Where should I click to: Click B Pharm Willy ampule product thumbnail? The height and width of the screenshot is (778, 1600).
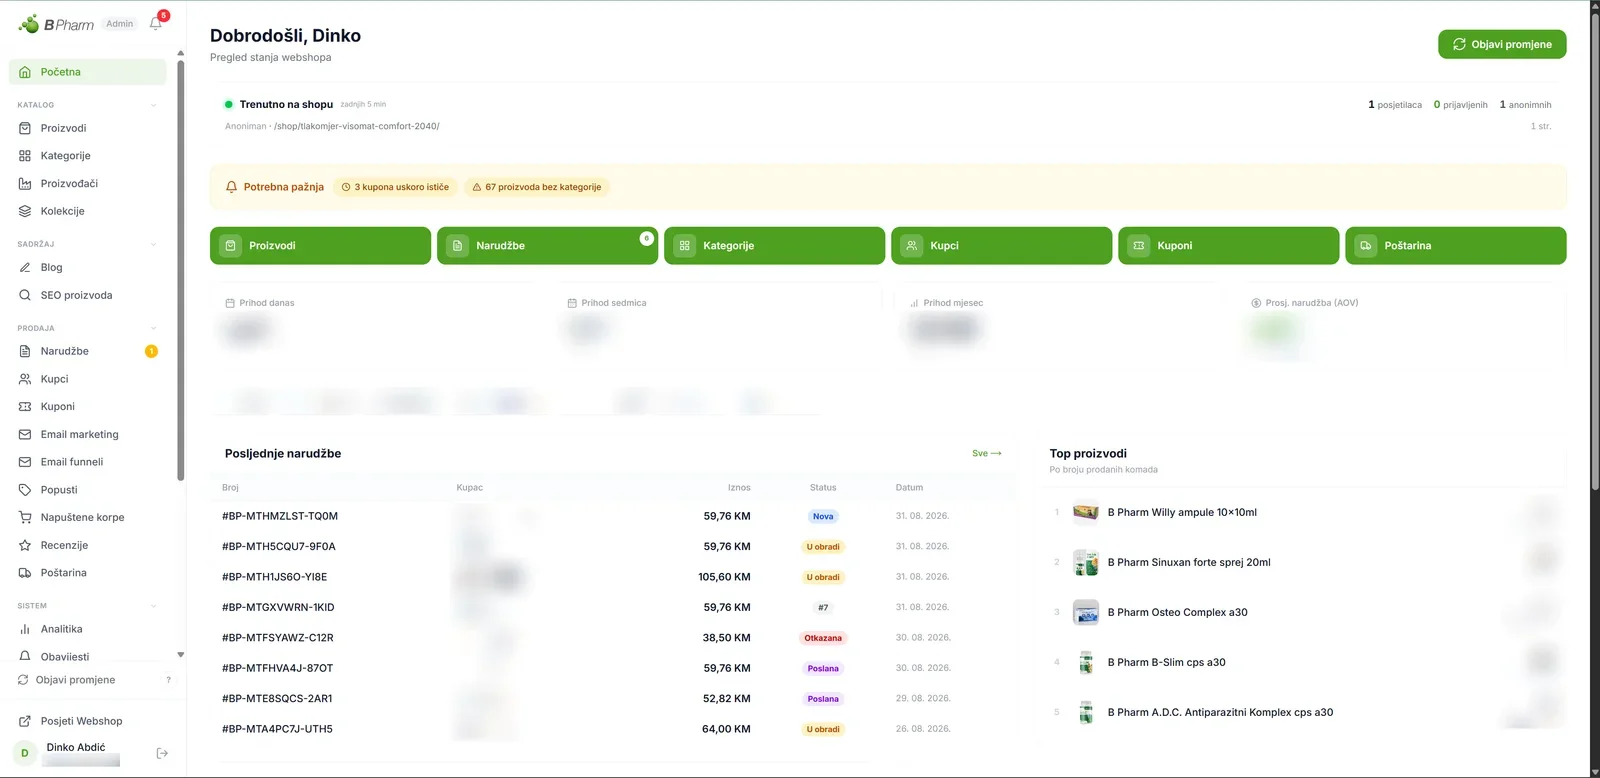[x=1086, y=513]
